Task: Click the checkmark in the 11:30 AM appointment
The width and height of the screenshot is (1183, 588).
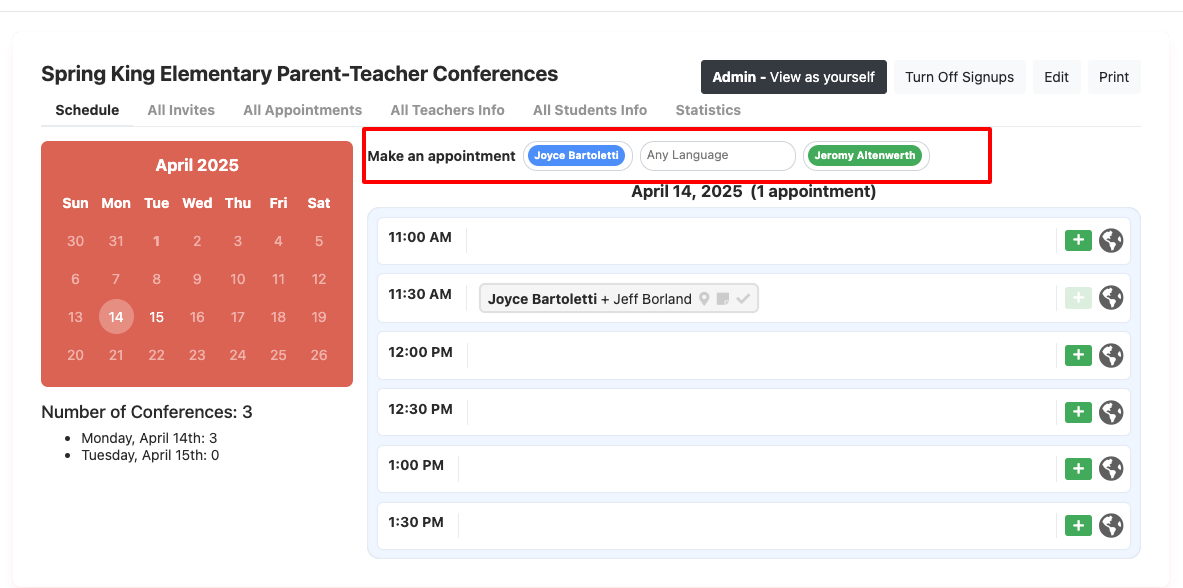Action: pos(742,298)
